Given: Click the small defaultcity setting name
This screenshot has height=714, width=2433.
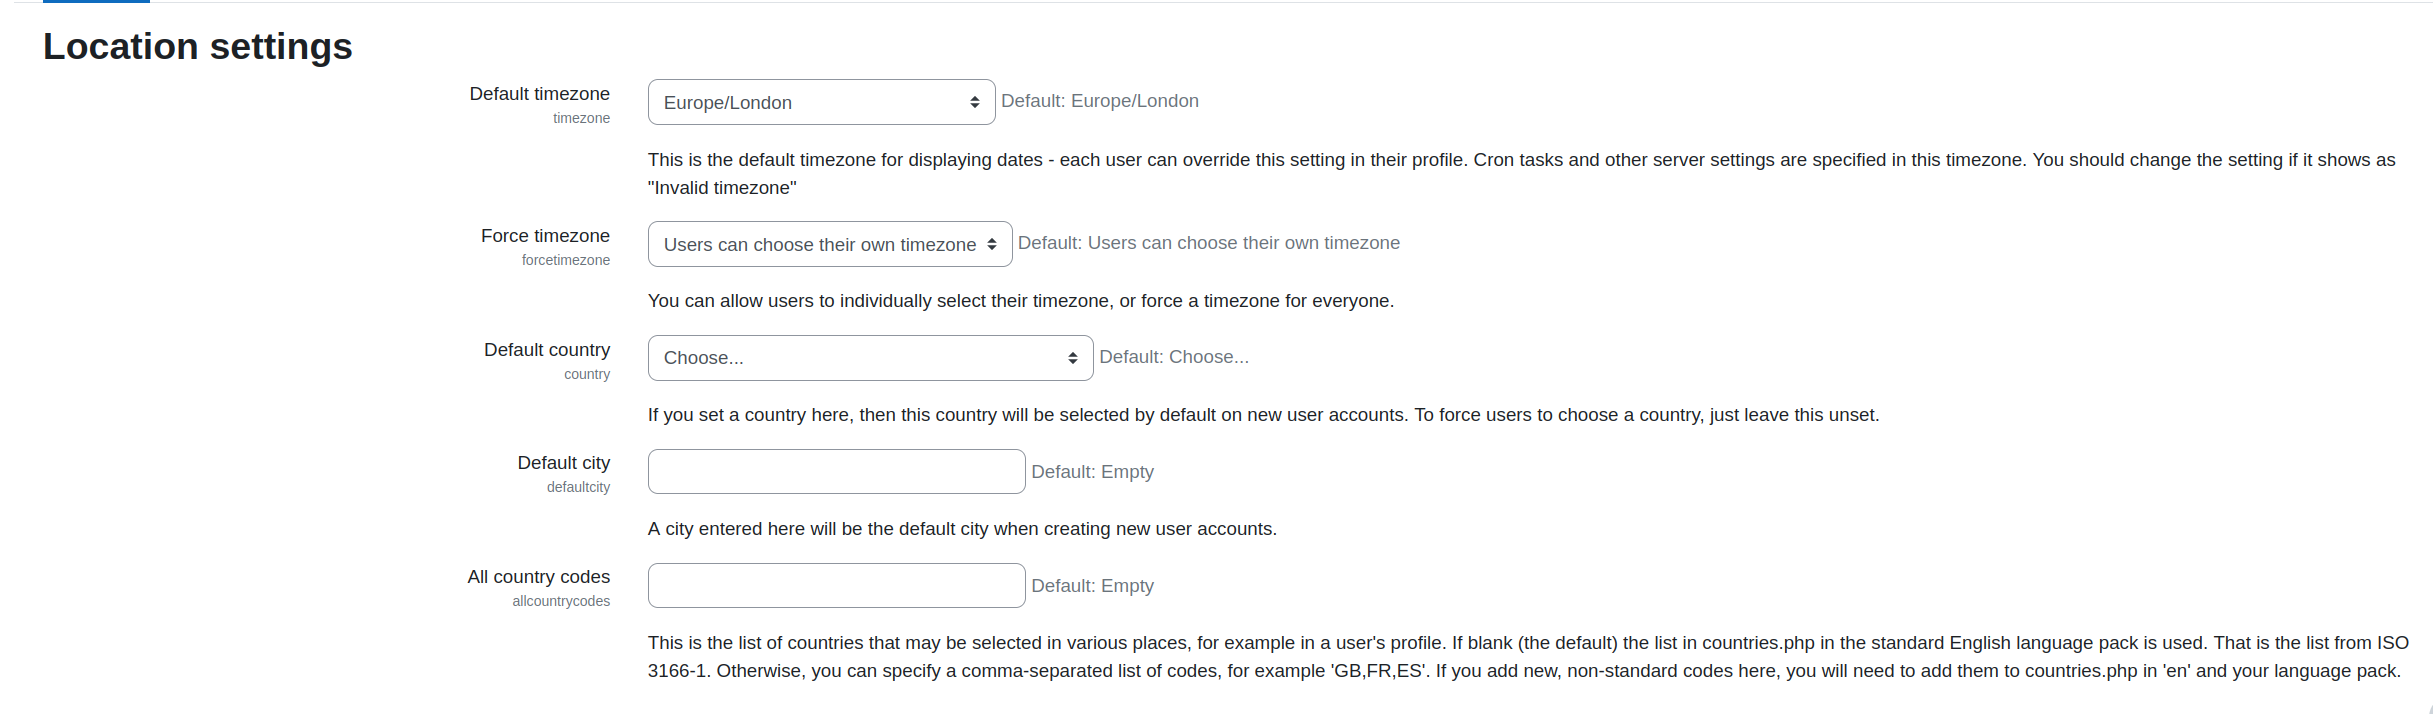Looking at the screenshot, I should pyautogui.click(x=578, y=487).
